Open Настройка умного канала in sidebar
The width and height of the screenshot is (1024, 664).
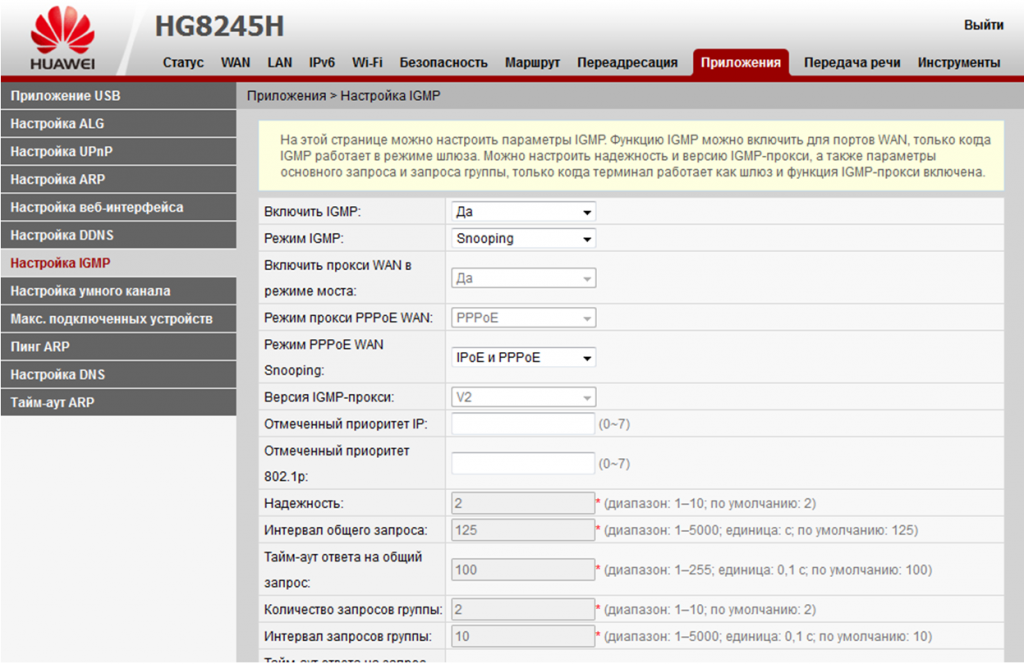[118, 291]
